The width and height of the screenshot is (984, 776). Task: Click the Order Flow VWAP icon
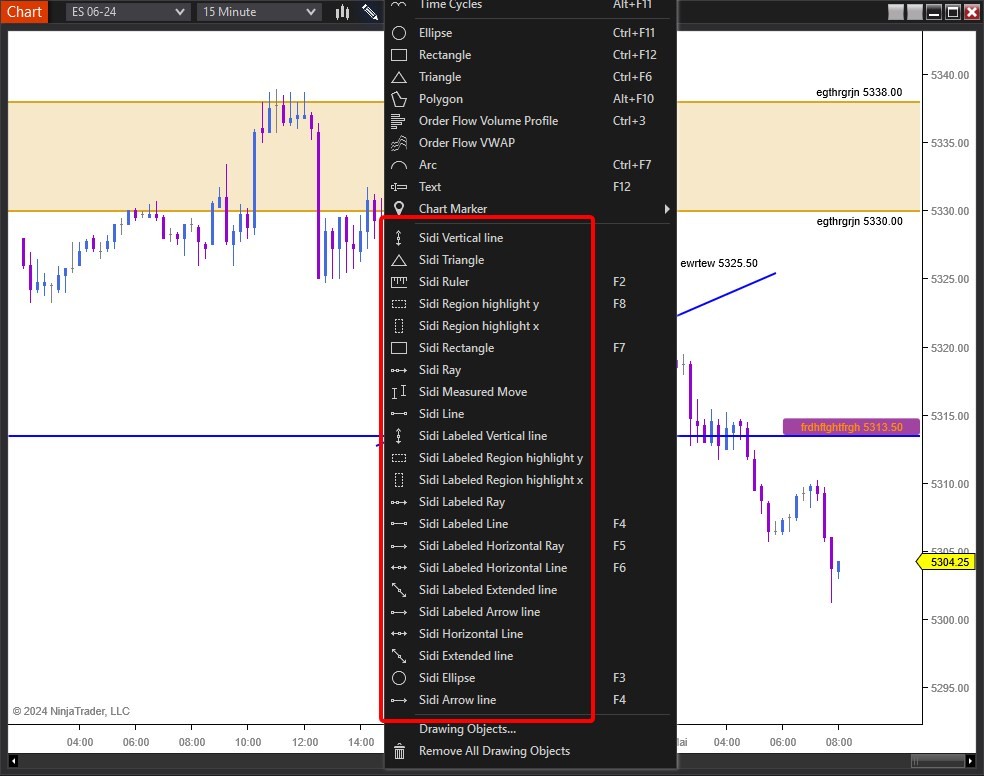398,142
